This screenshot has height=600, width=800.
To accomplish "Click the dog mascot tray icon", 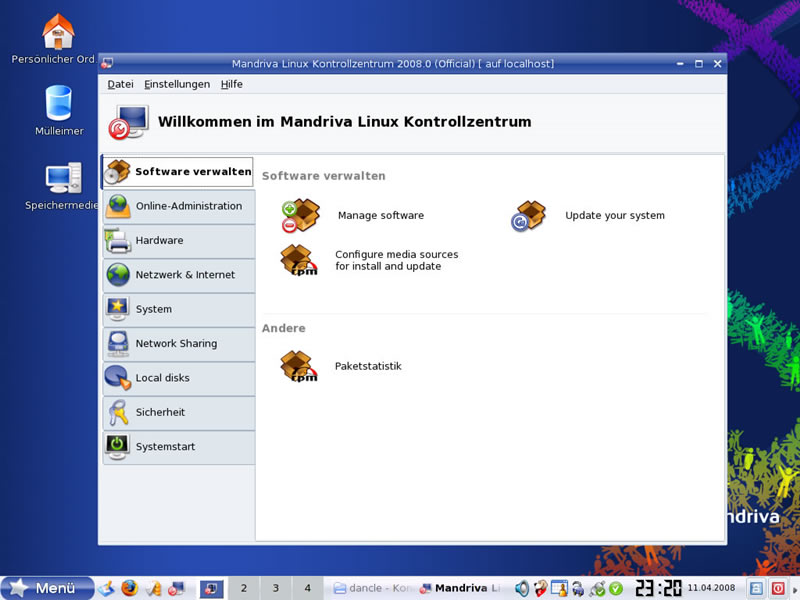I will coord(541,588).
